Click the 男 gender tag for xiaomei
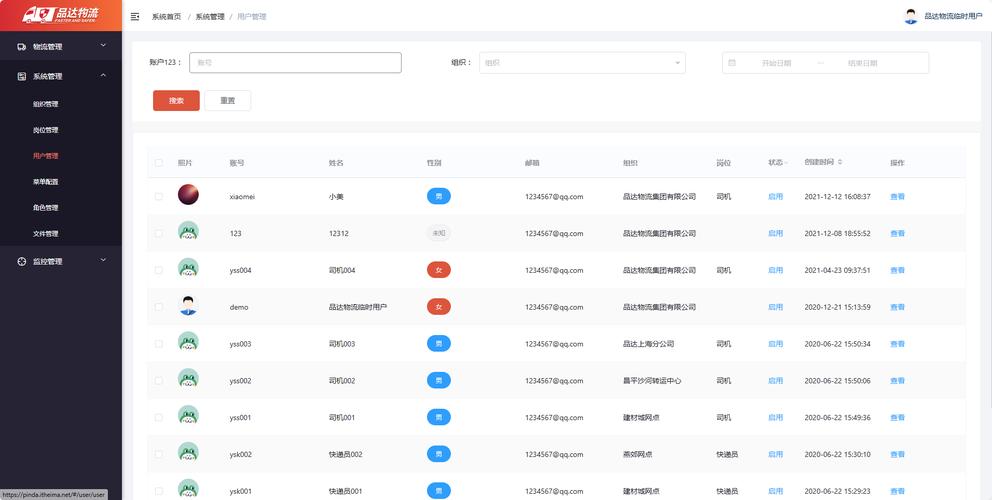 pos(439,196)
